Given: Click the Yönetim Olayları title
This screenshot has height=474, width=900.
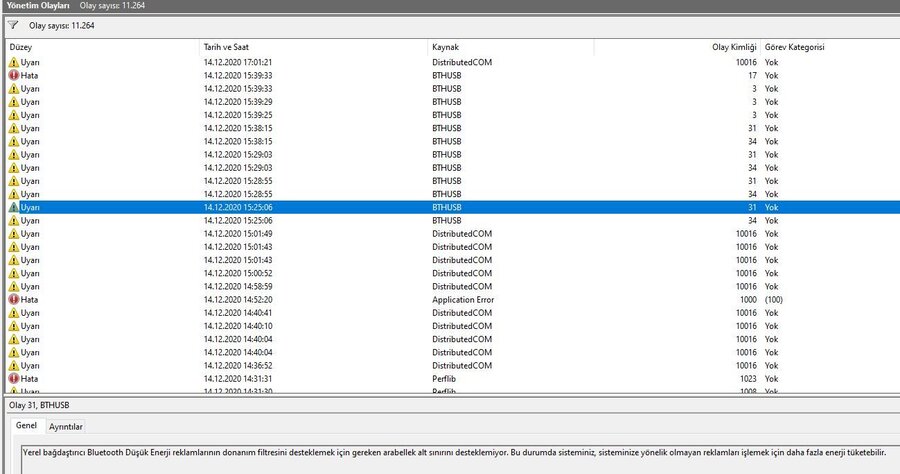Looking at the screenshot, I should (38, 6).
